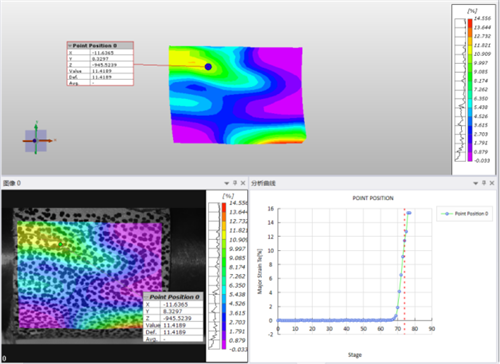Pin the 分析曲线 panel using the pushpin icon
Screen dimensions: 500x364
(484, 183)
